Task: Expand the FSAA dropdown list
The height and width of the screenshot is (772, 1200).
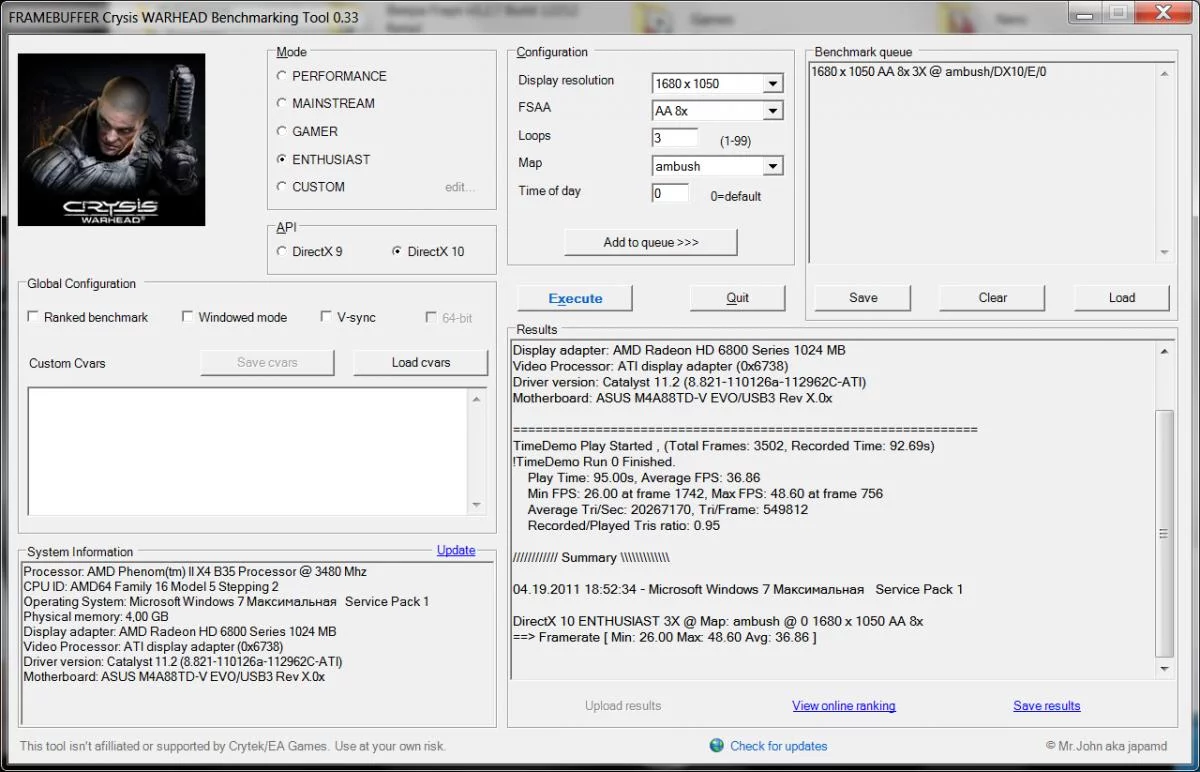Action: (772, 111)
